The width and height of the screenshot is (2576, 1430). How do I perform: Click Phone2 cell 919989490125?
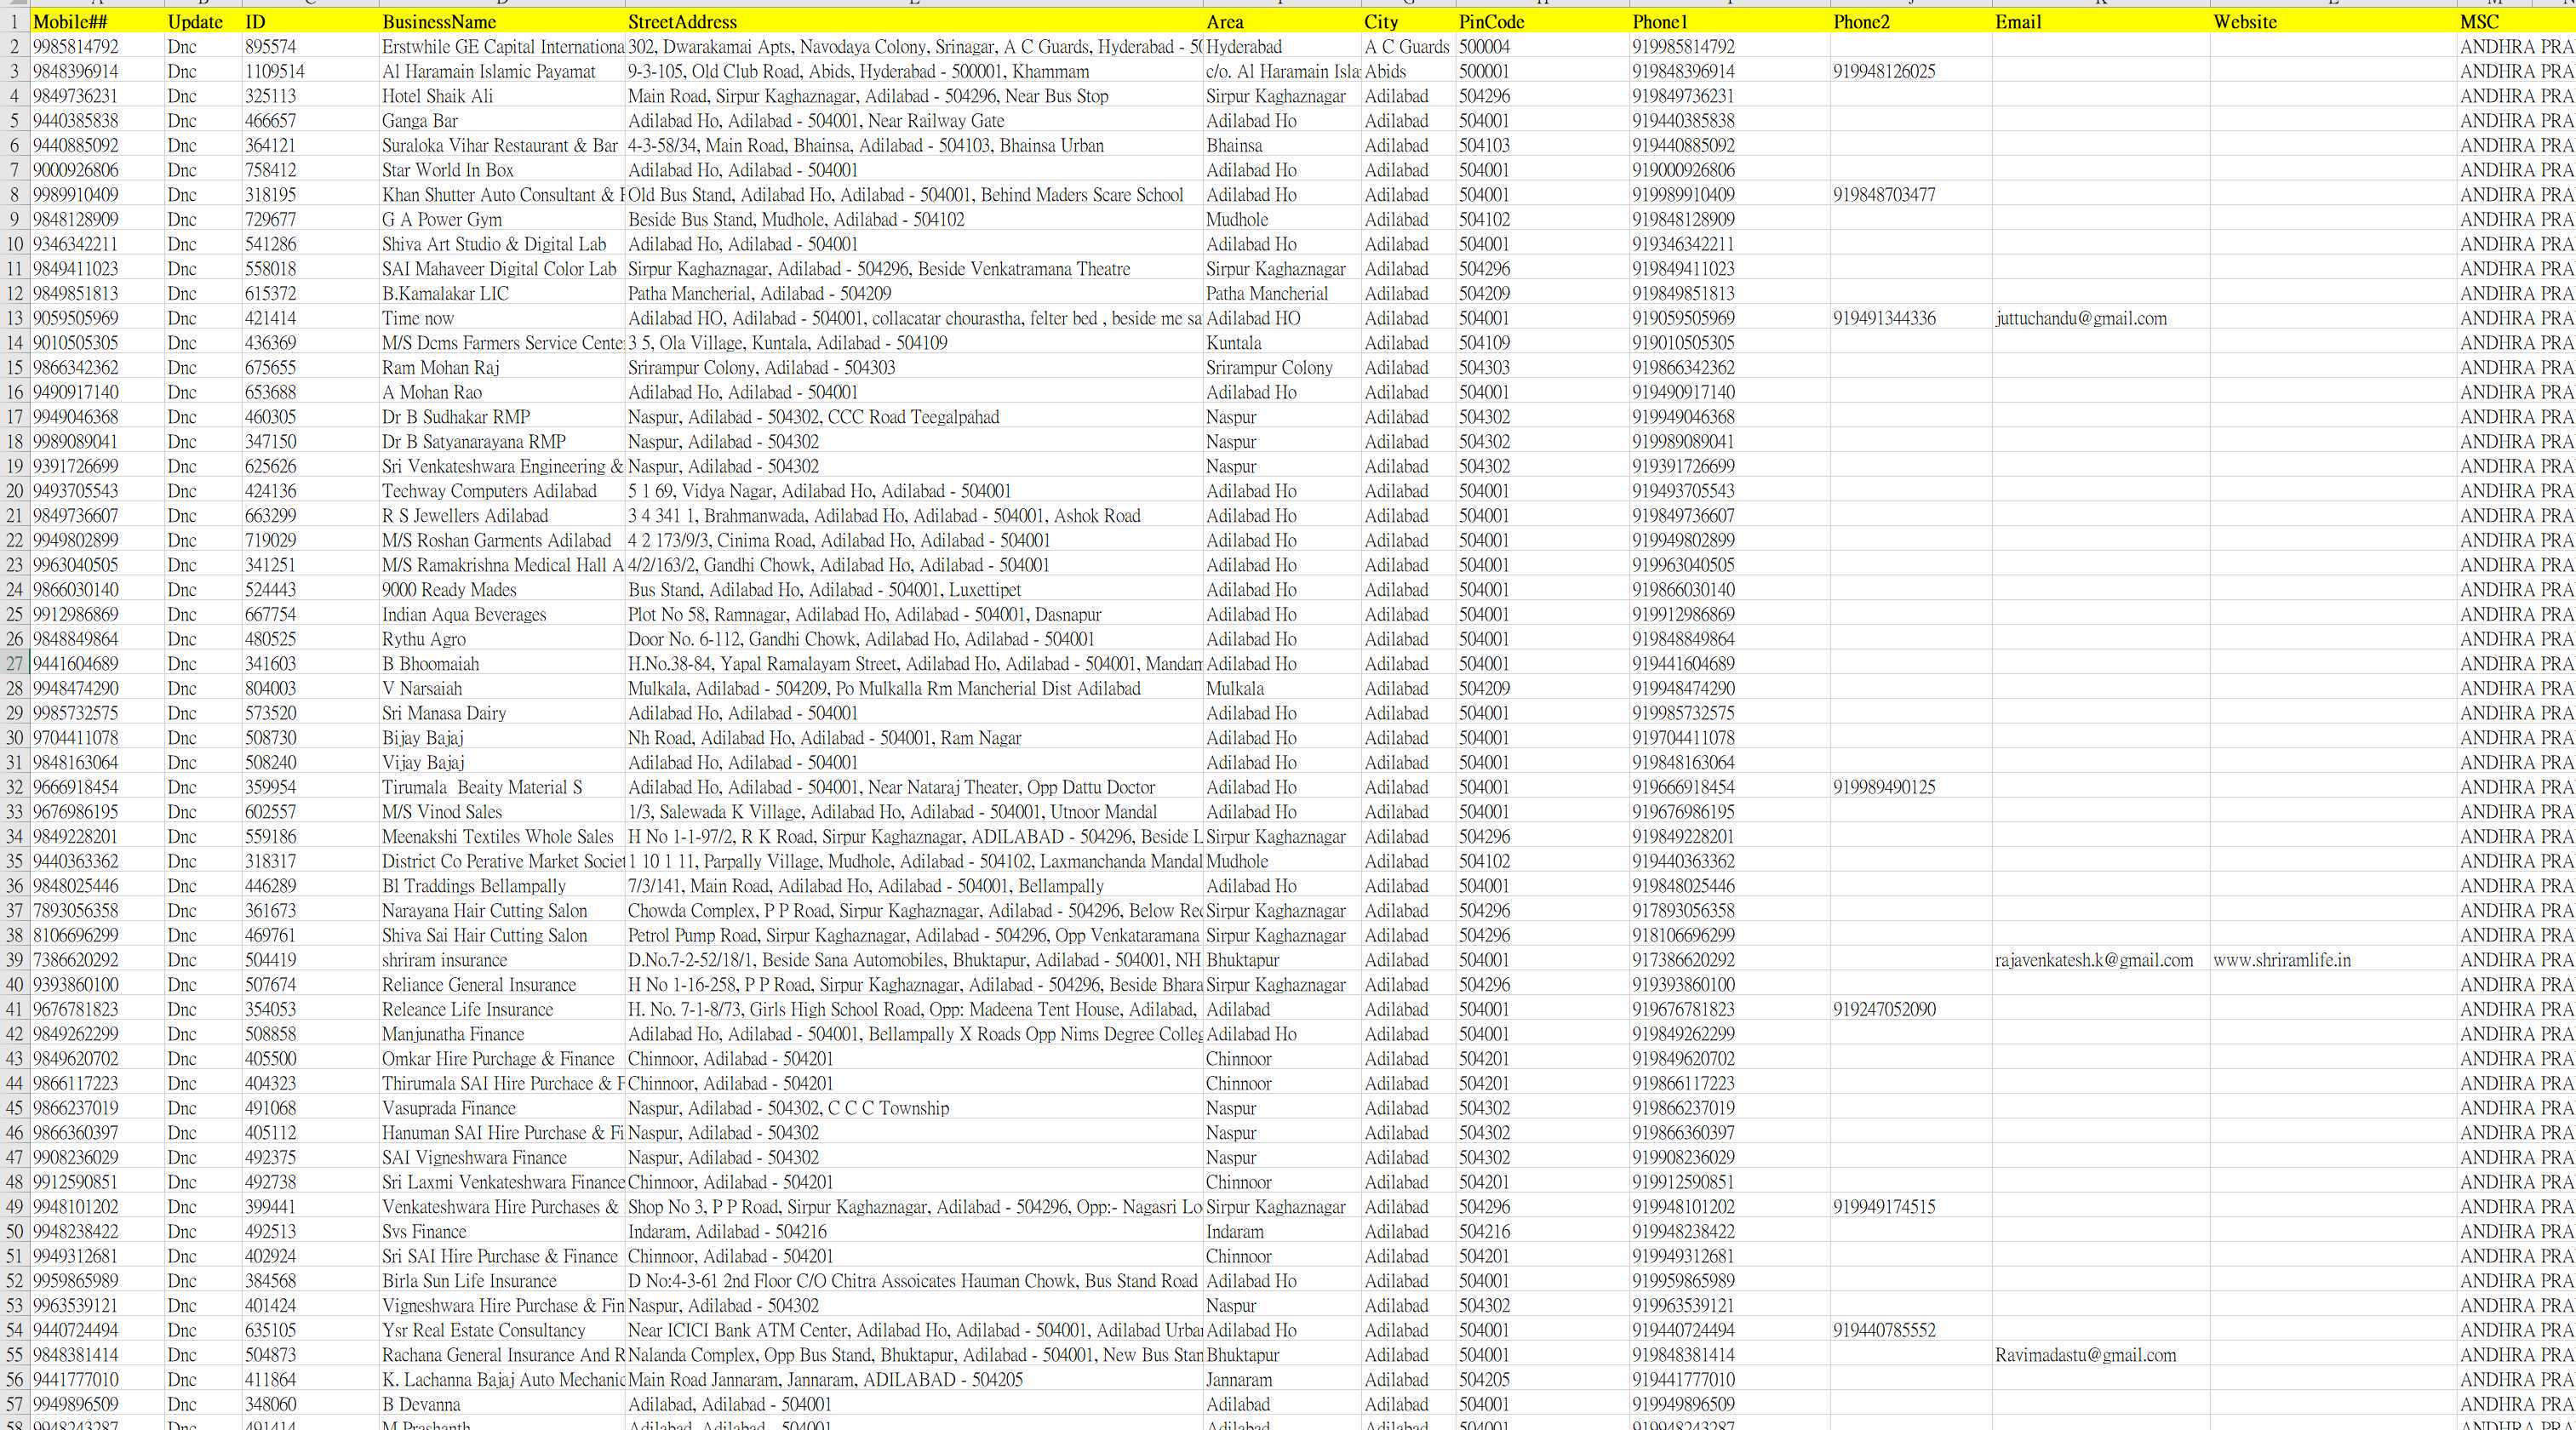pos(1911,787)
